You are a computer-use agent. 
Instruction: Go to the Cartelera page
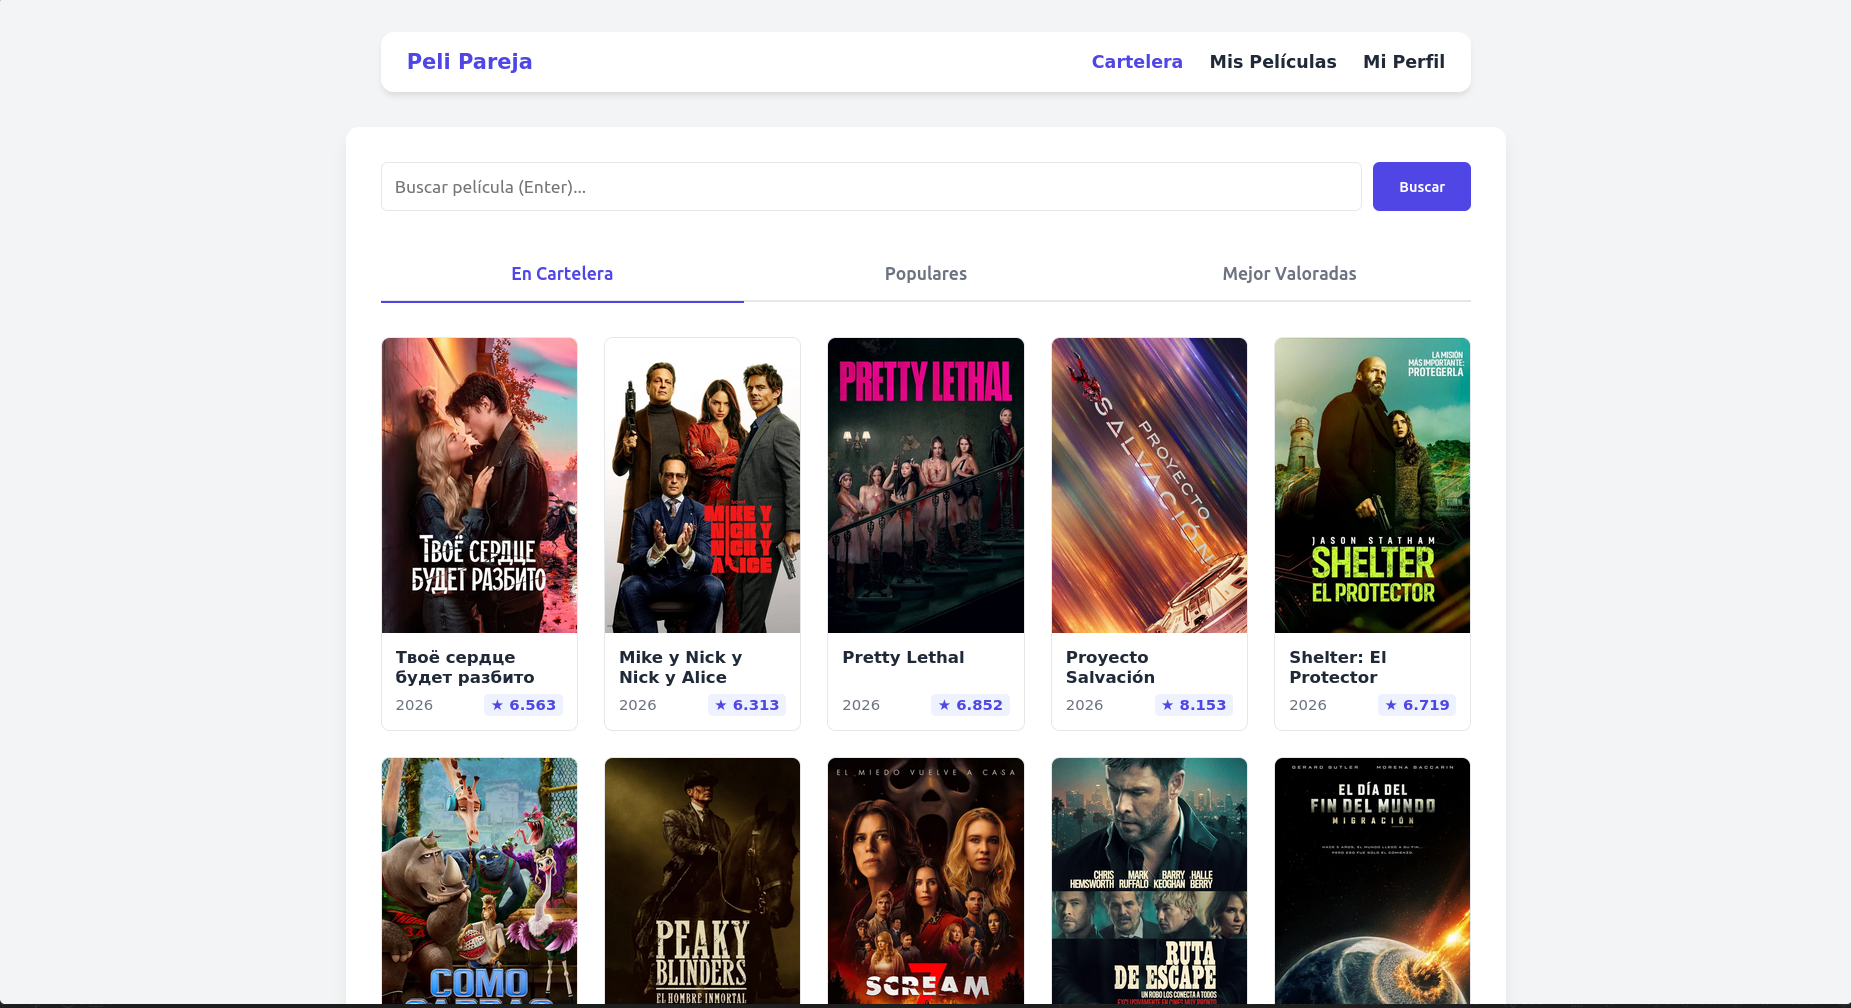pyautogui.click(x=1137, y=62)
